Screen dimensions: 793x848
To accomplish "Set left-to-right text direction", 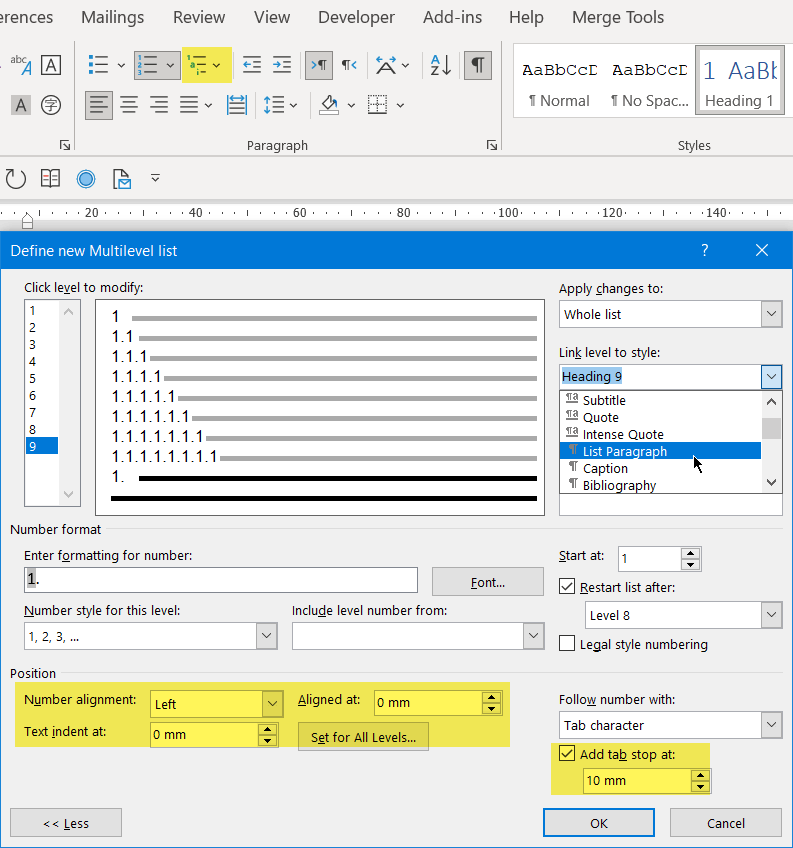I will pos(319,65).
